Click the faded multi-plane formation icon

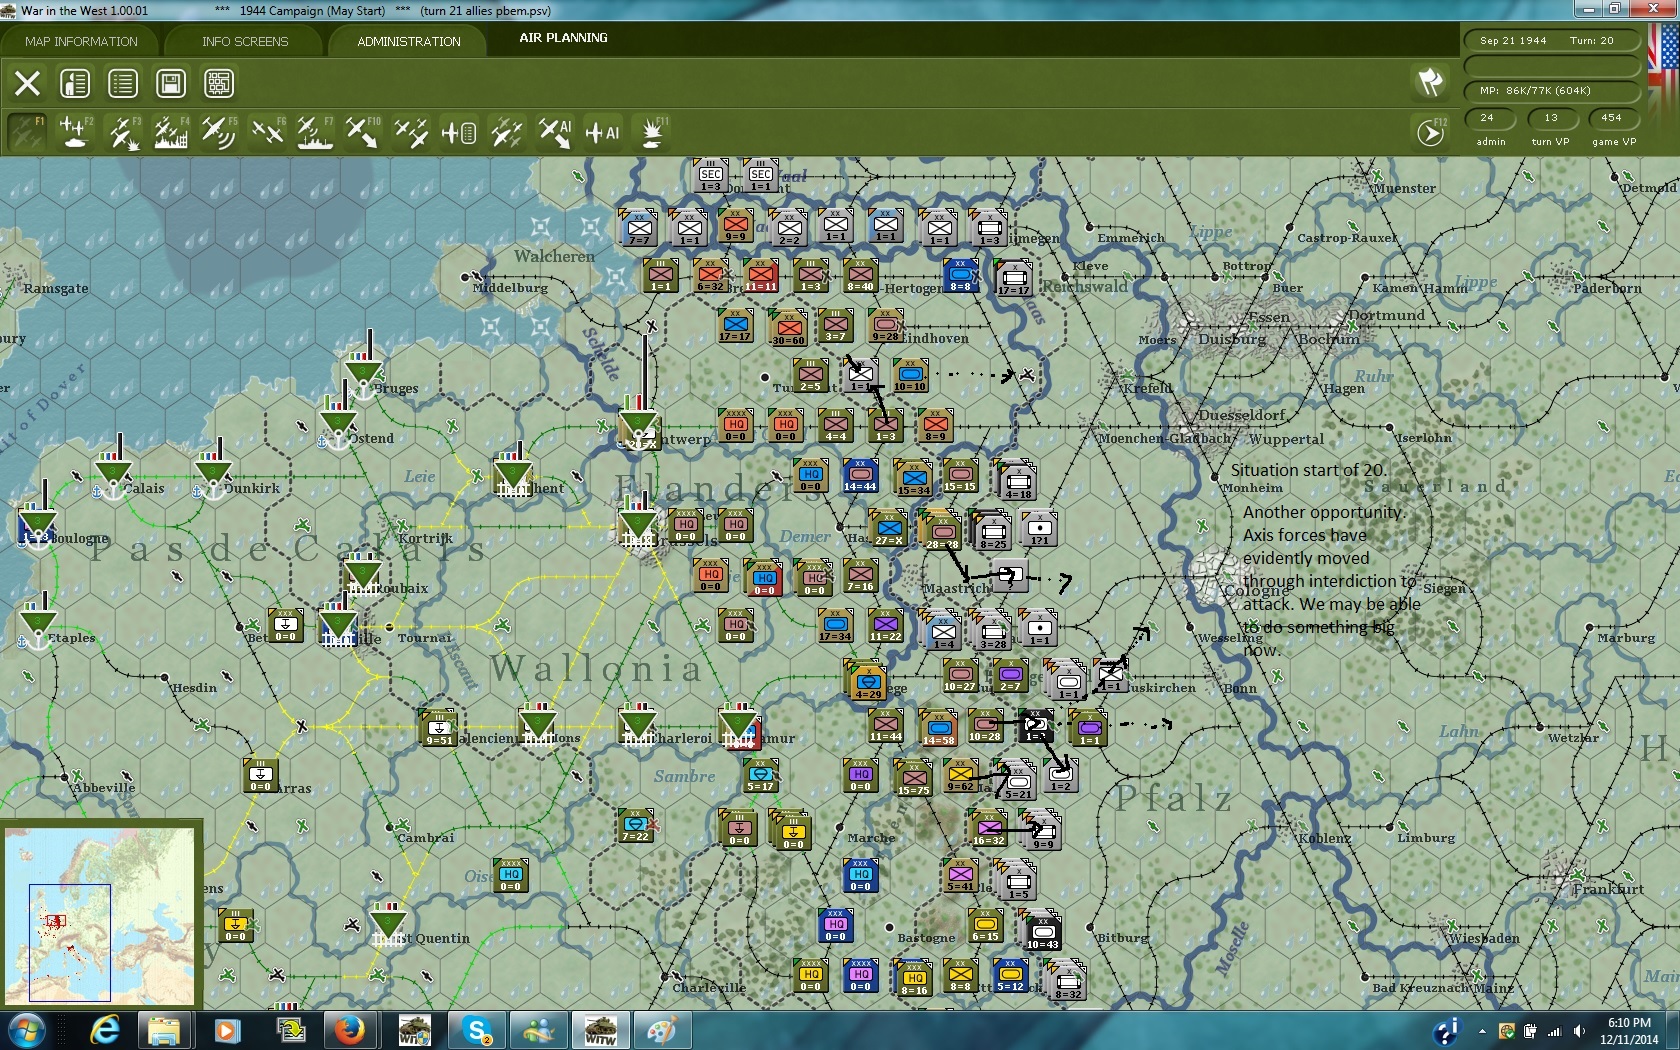click(506, 132)
